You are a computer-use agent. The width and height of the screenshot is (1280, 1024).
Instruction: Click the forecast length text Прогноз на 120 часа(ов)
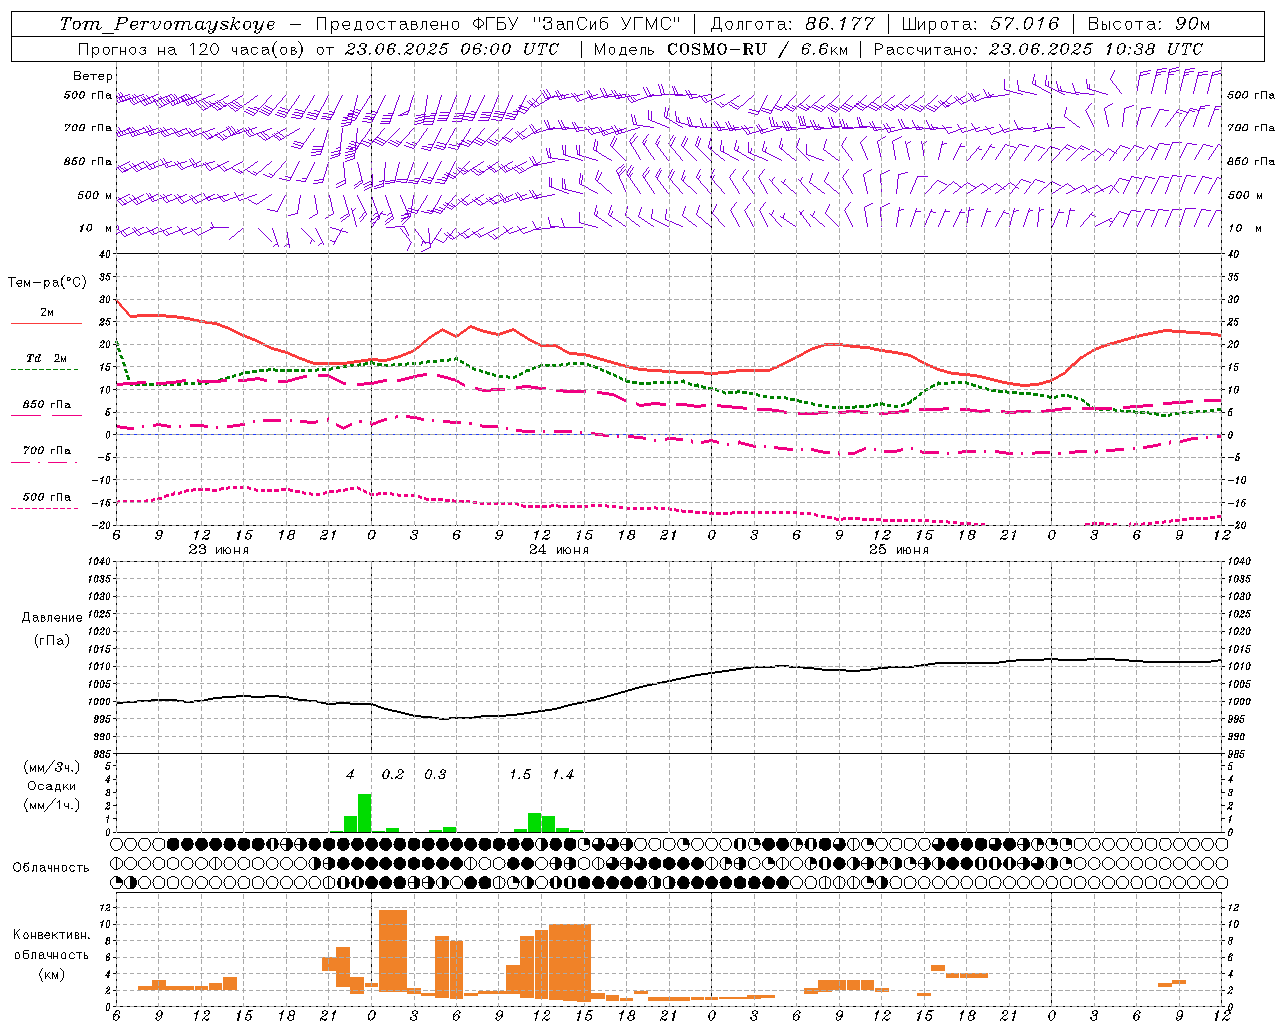tap(192, 49)
